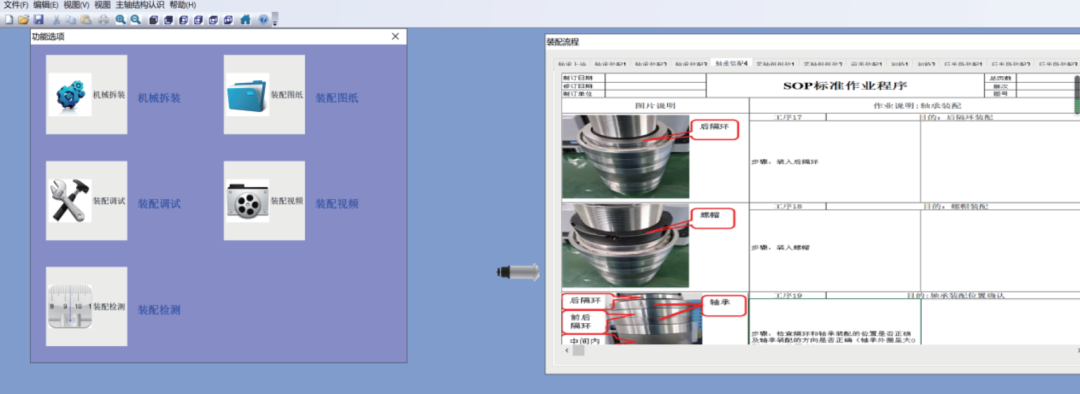Go to the home view icon
The image size is (1080, 394).
pos(245,19)
